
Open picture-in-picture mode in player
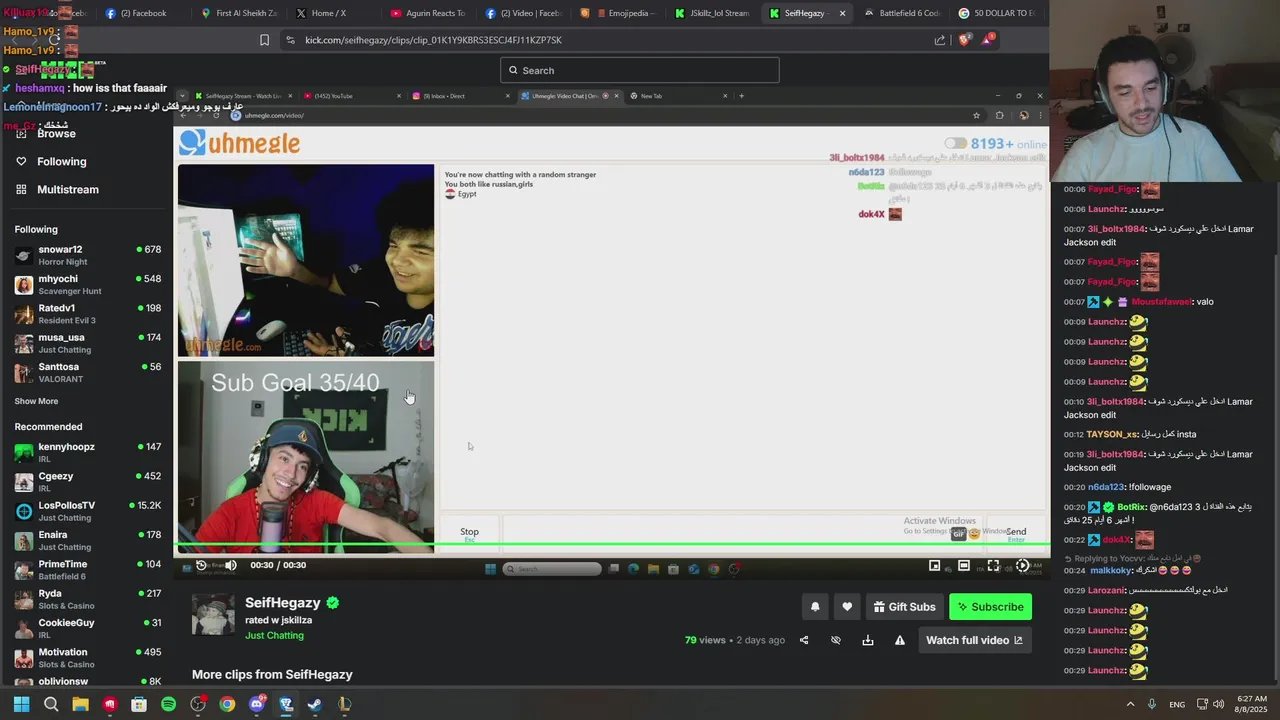(x=935, y=565)
